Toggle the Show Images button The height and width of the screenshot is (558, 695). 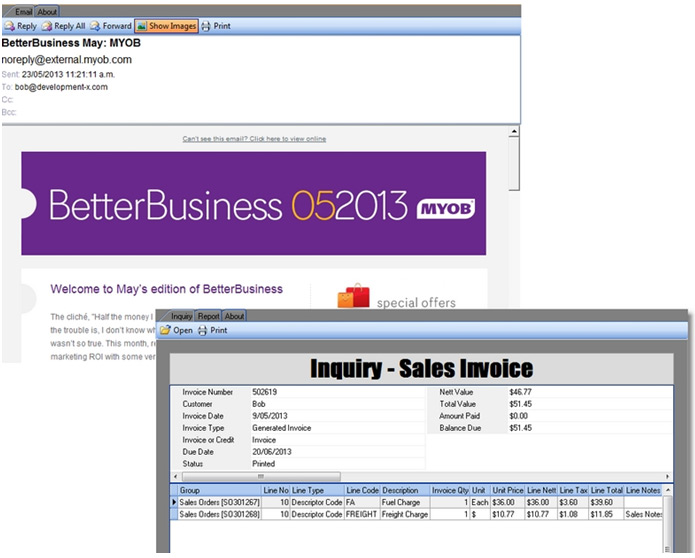[166, 26]
